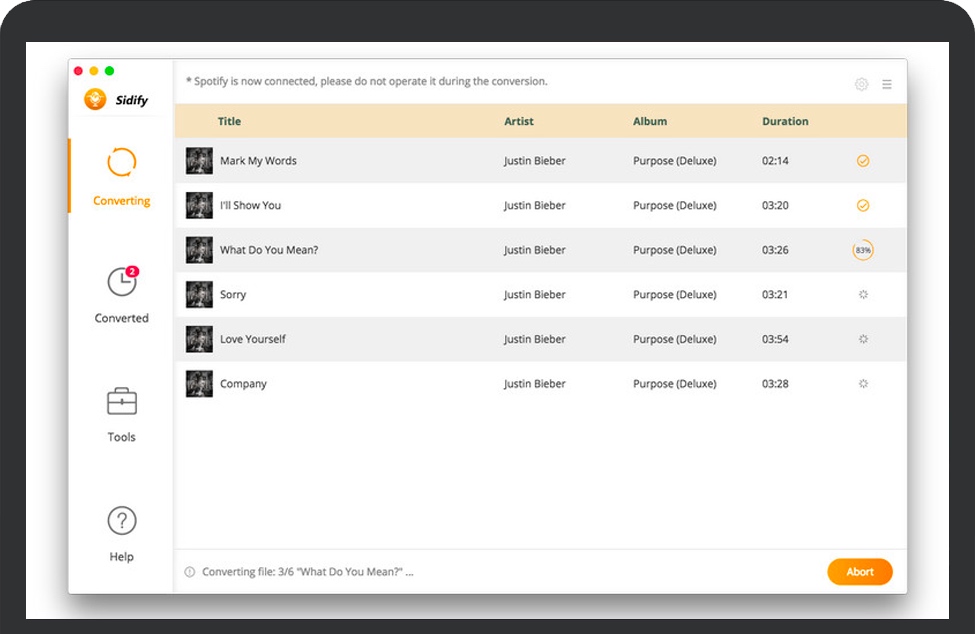Click pending spinner icon for Love Yourself
Viewport: 975px width, 634px height.
(863, 339)
